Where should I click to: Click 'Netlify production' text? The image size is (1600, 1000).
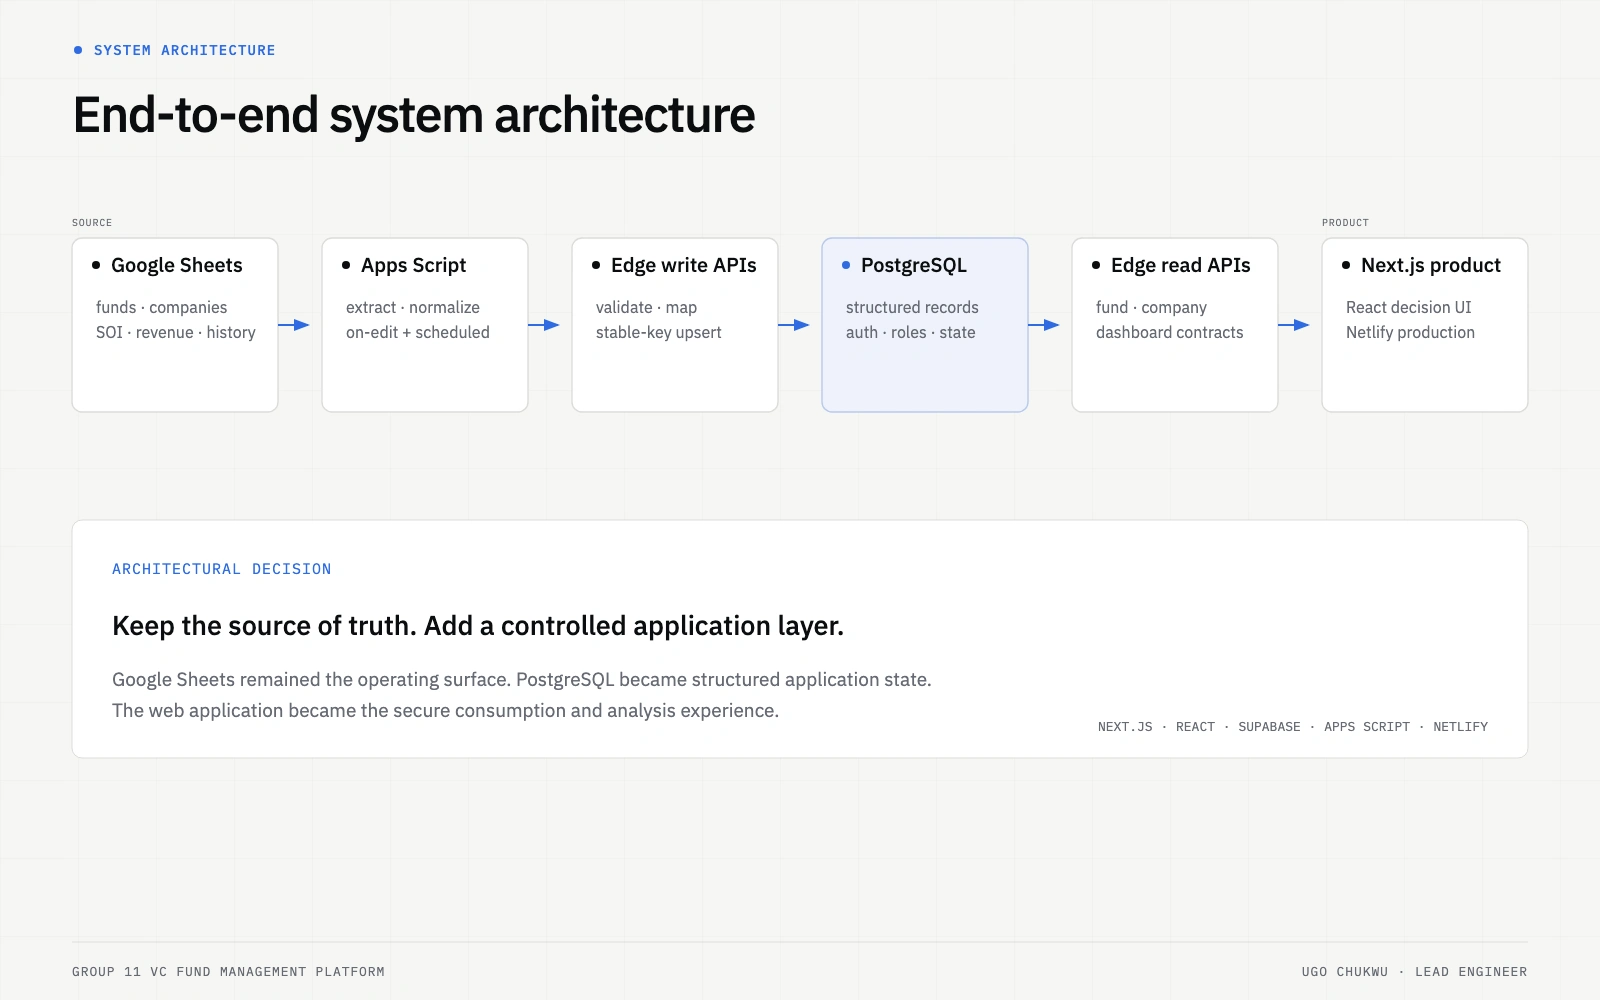point(1410,332)
